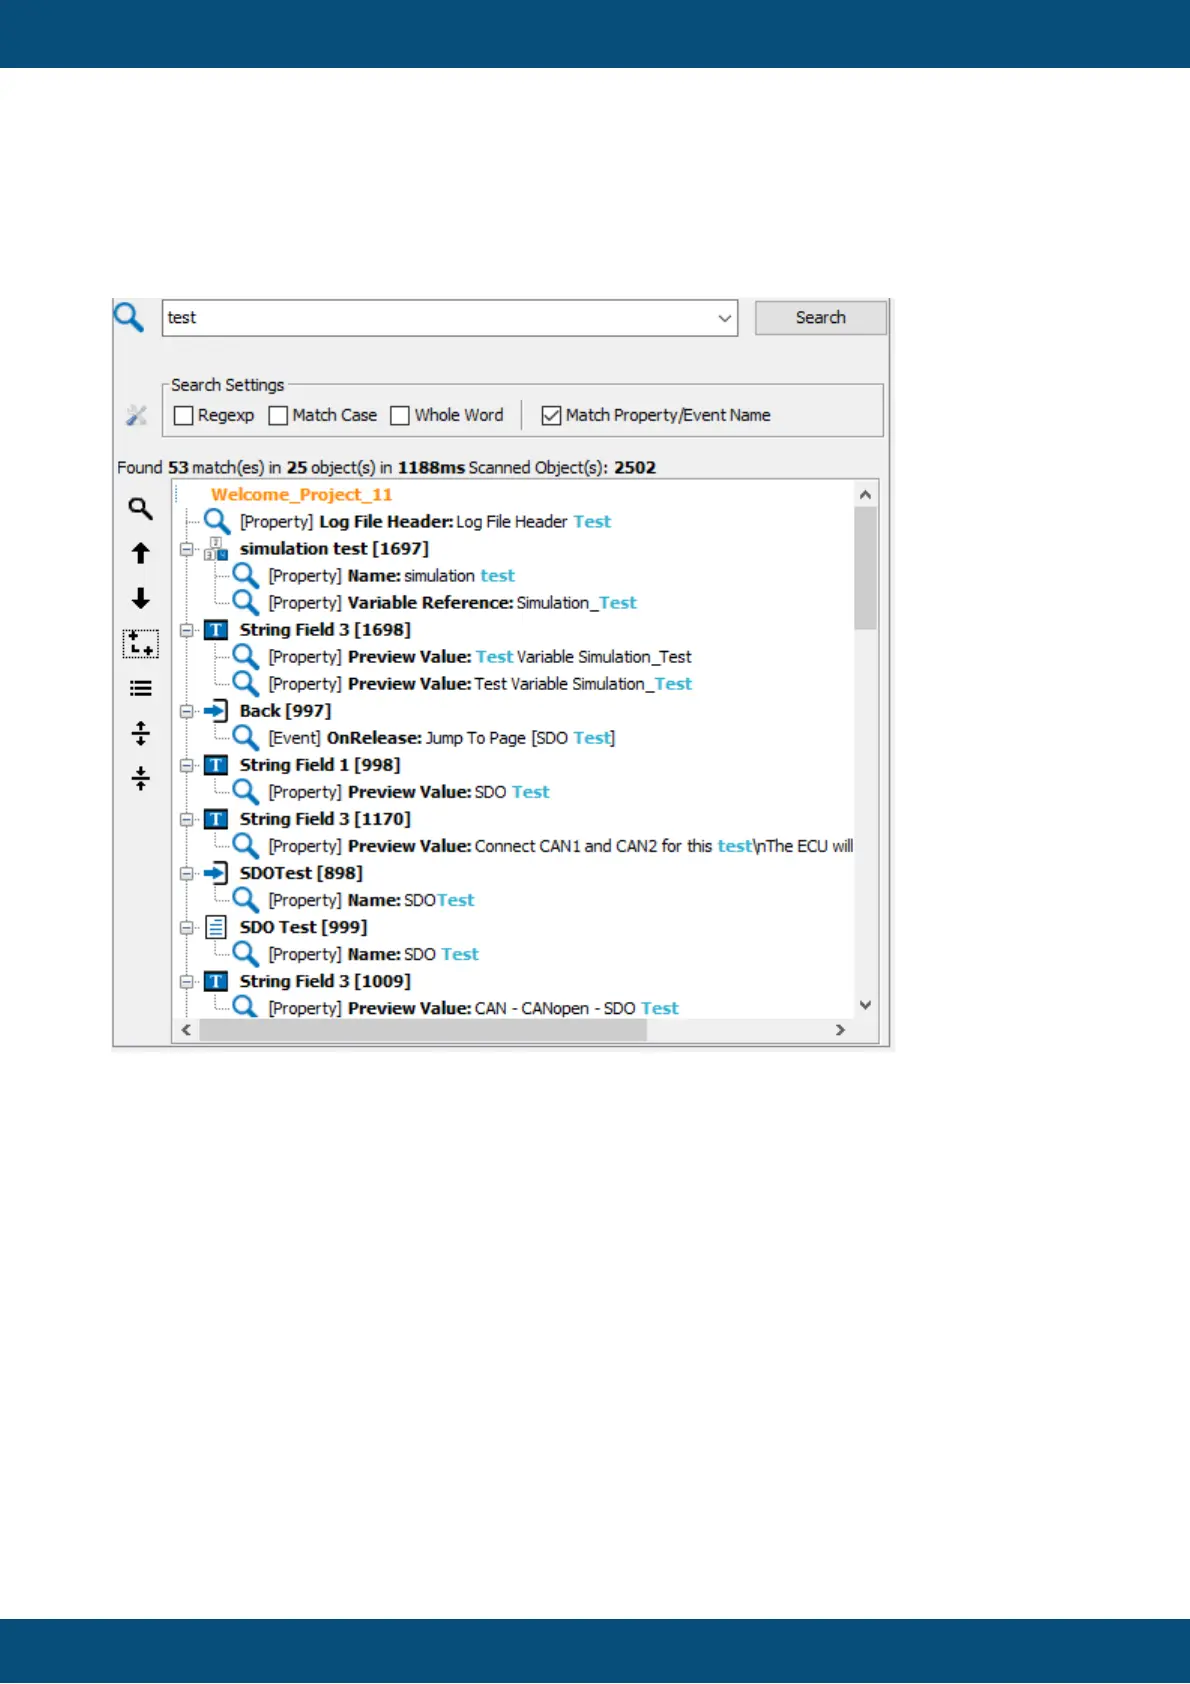
Task: Click the vertical scrollbar thumb in the results
Action: 866,568
